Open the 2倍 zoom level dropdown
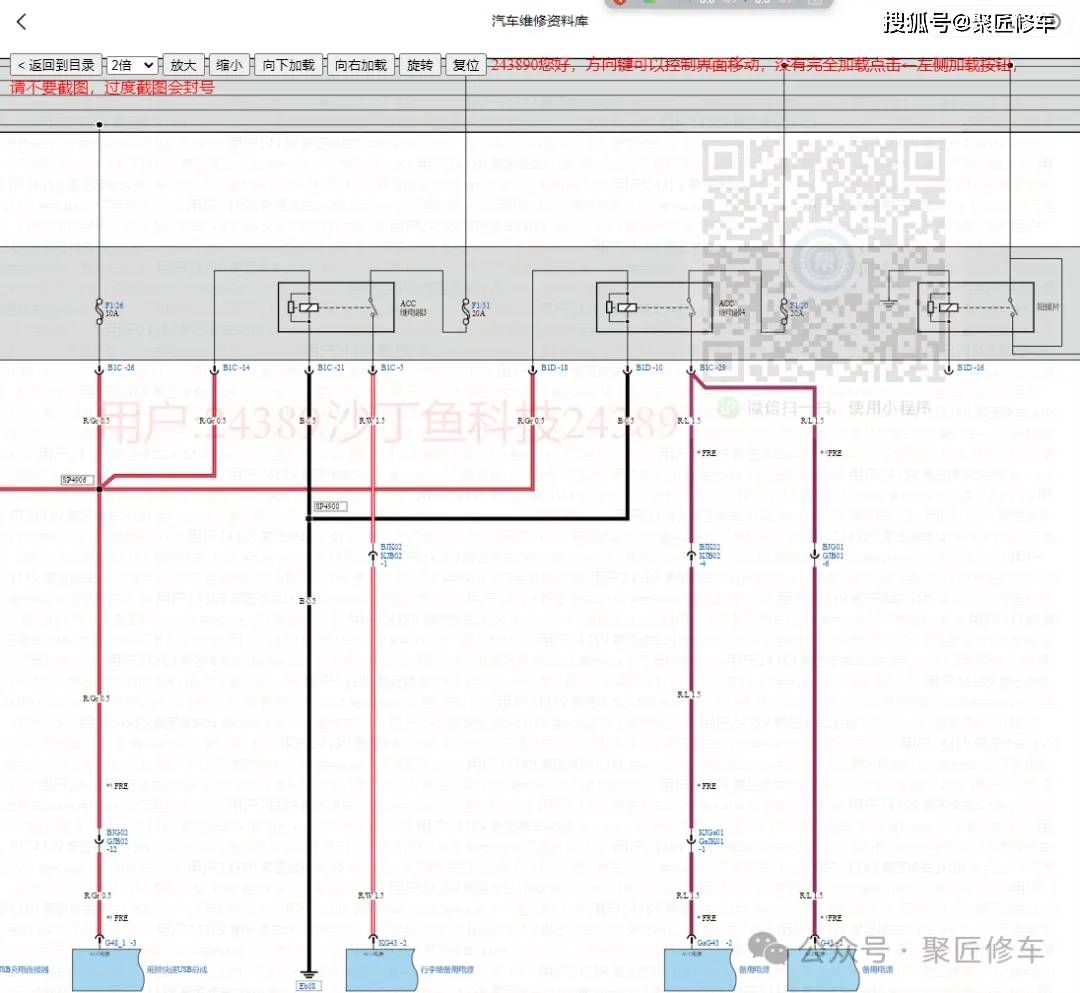The width and height of the screenshot is (1080, 993). click(x=132, y=65)
